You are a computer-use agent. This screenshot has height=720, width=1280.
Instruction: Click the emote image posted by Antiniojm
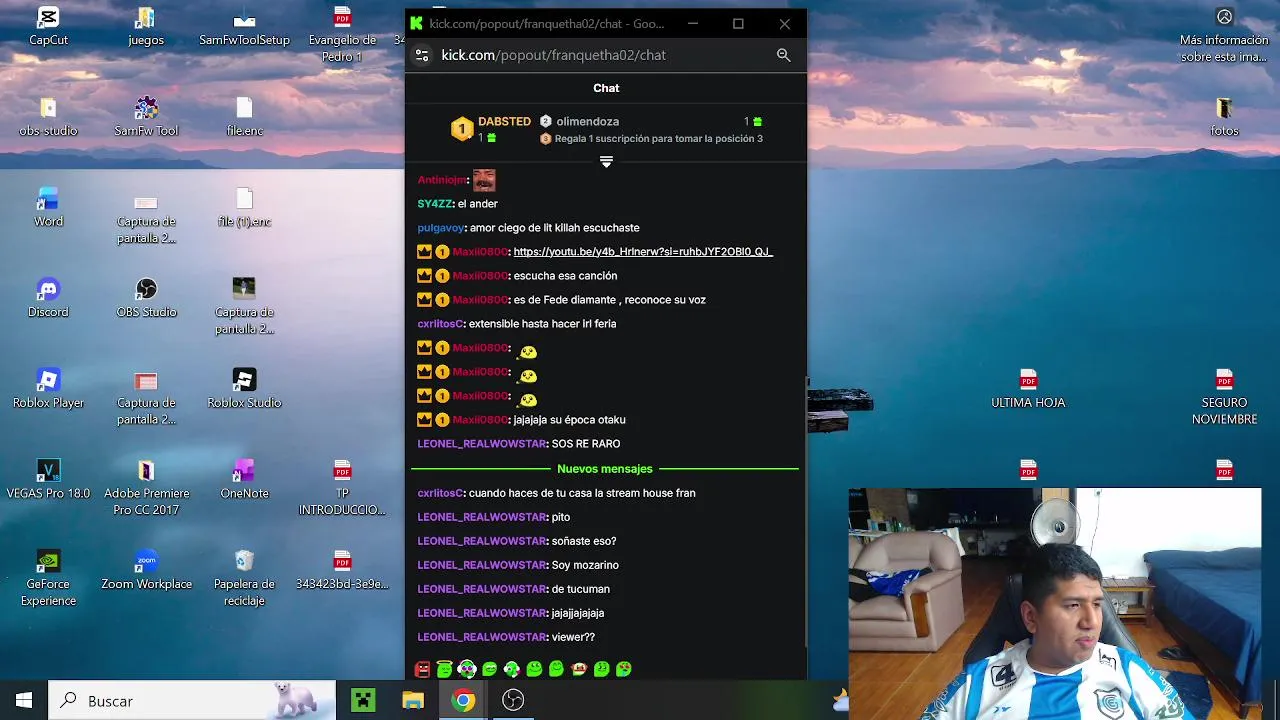coord(484,180)
